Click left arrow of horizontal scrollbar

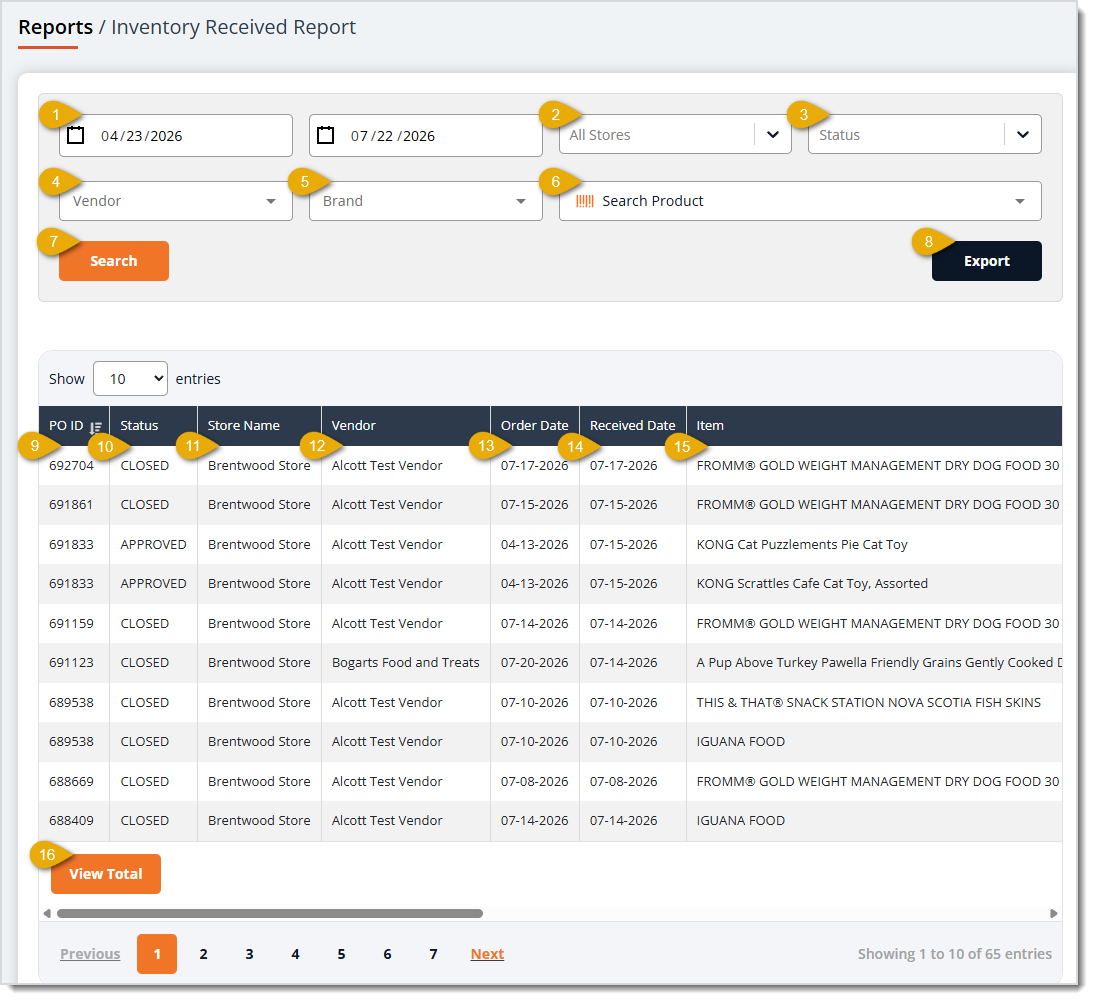point(47,914)
